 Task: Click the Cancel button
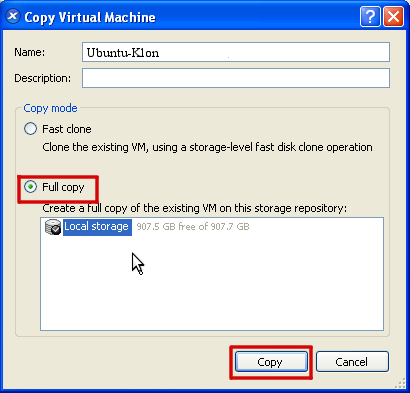pyautogui.click(x=352, y=362)
